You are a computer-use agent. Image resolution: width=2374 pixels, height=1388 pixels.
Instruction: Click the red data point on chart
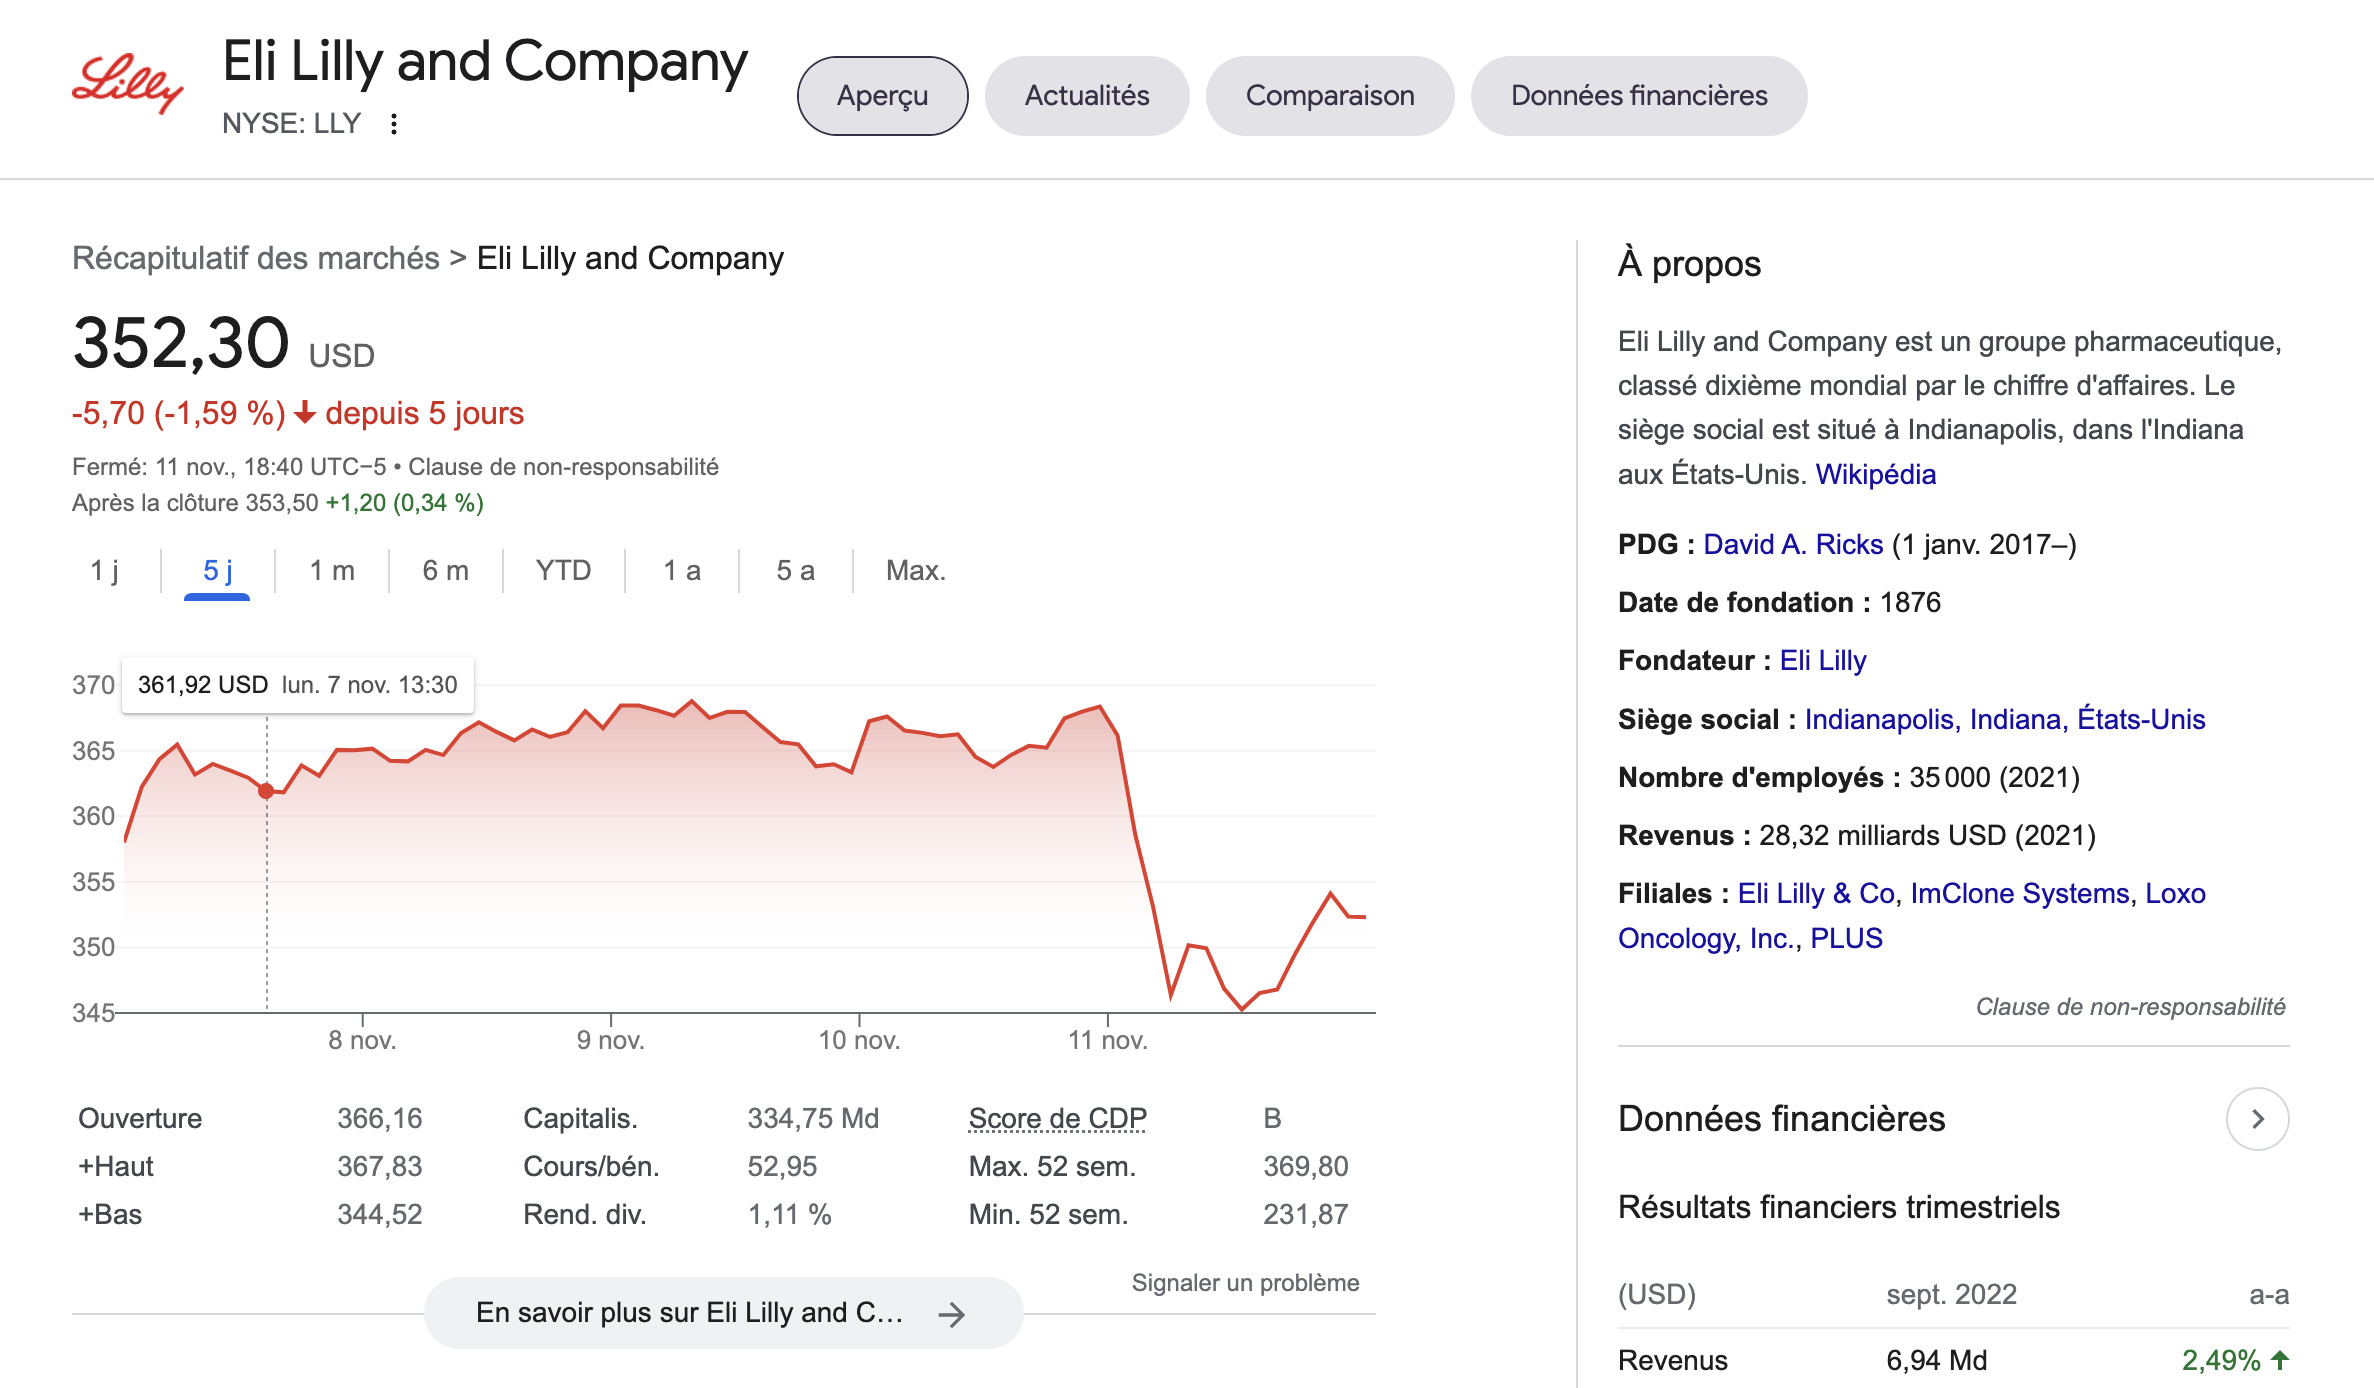(266, 791)
